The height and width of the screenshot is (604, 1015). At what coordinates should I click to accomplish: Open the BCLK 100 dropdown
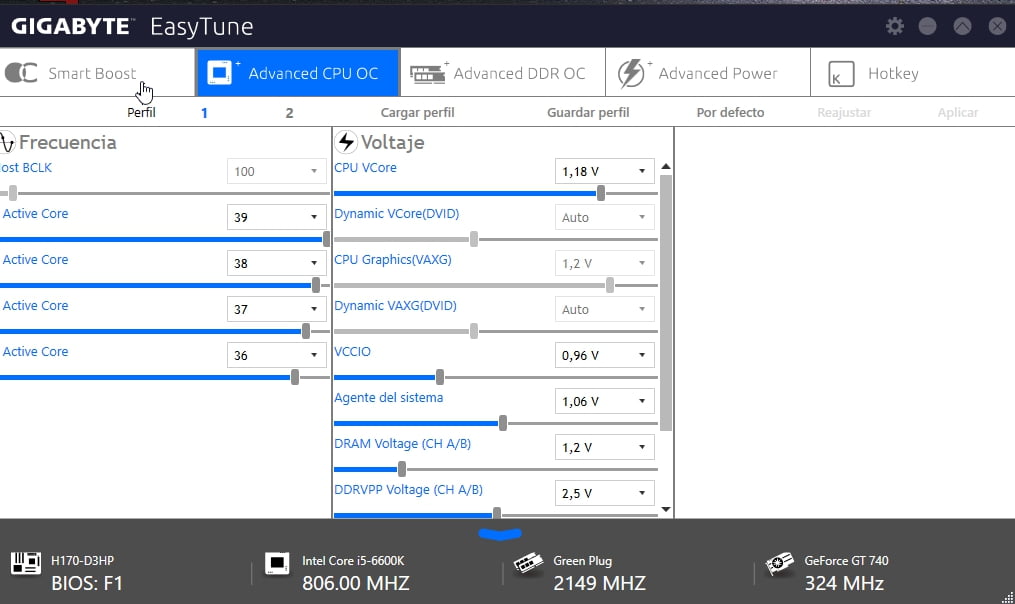[x=276, y=172]
